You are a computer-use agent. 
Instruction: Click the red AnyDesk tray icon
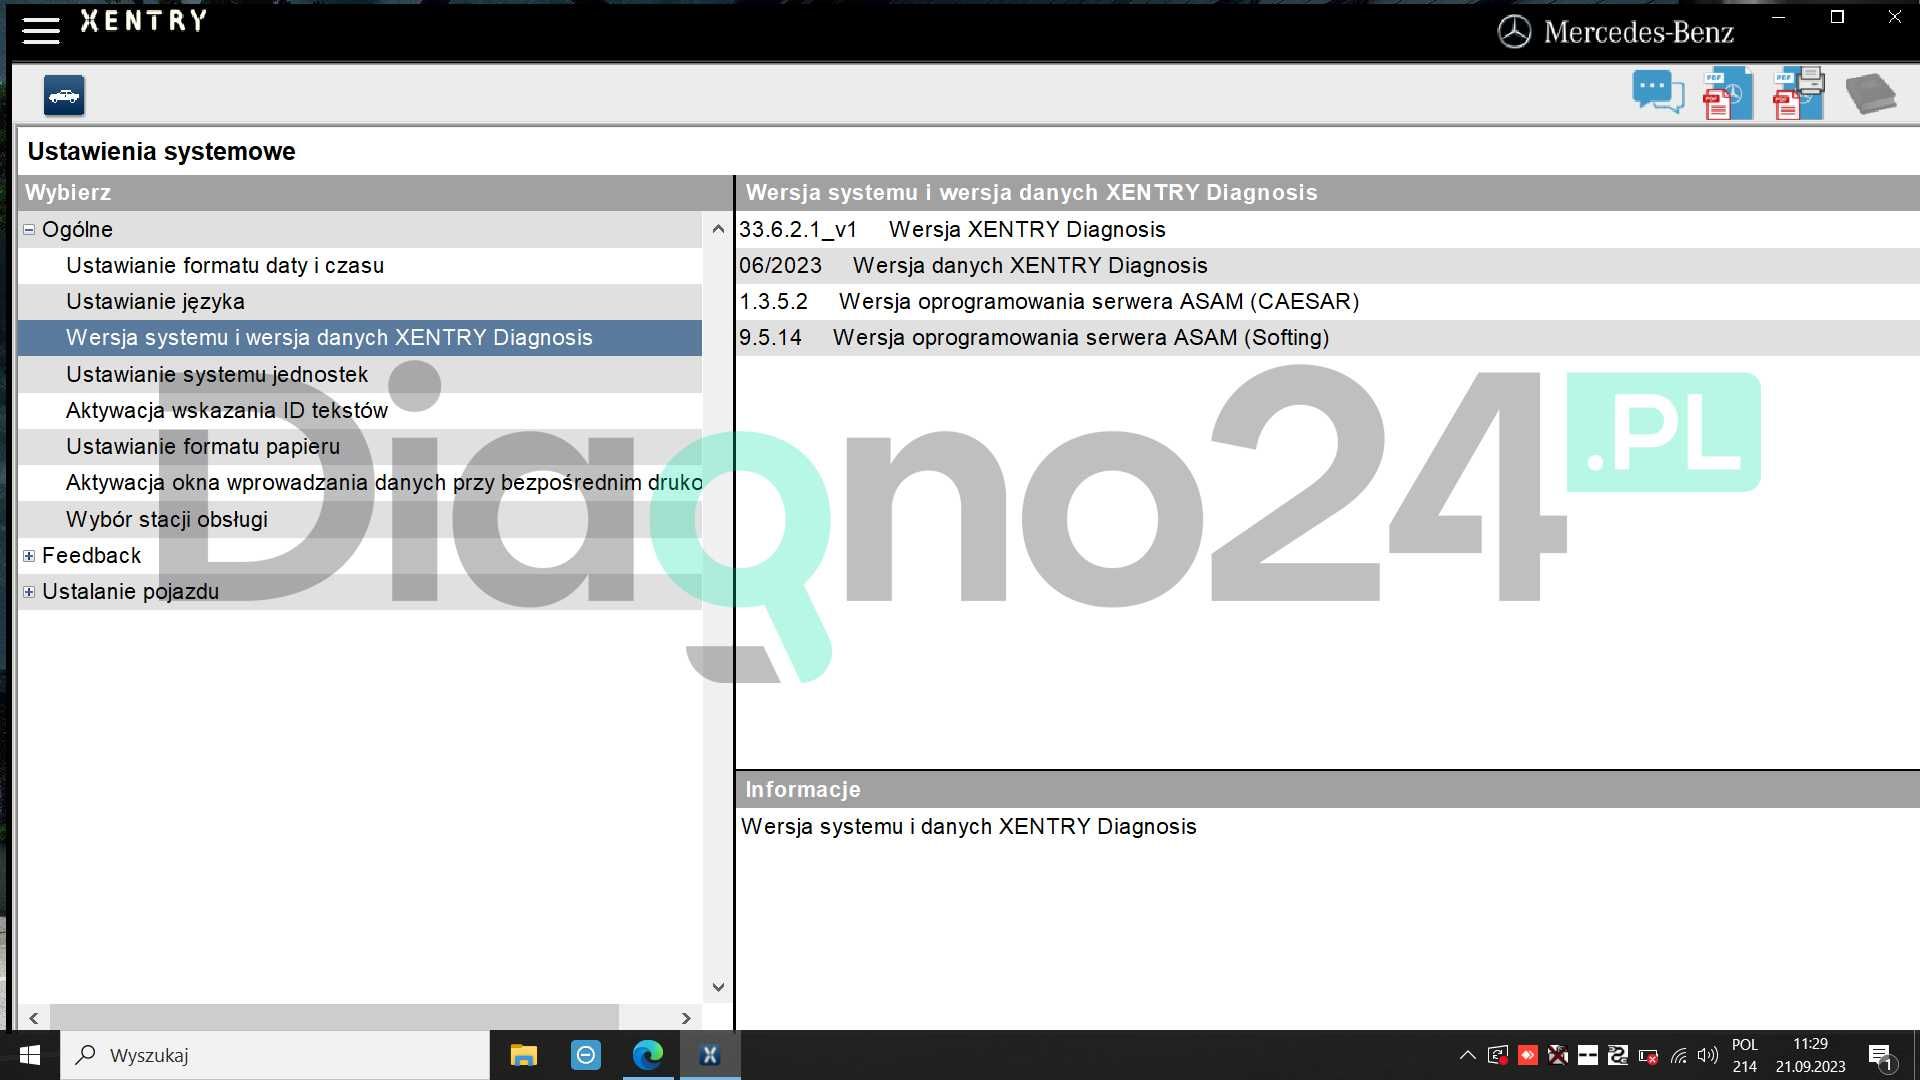point(1527,1055)
